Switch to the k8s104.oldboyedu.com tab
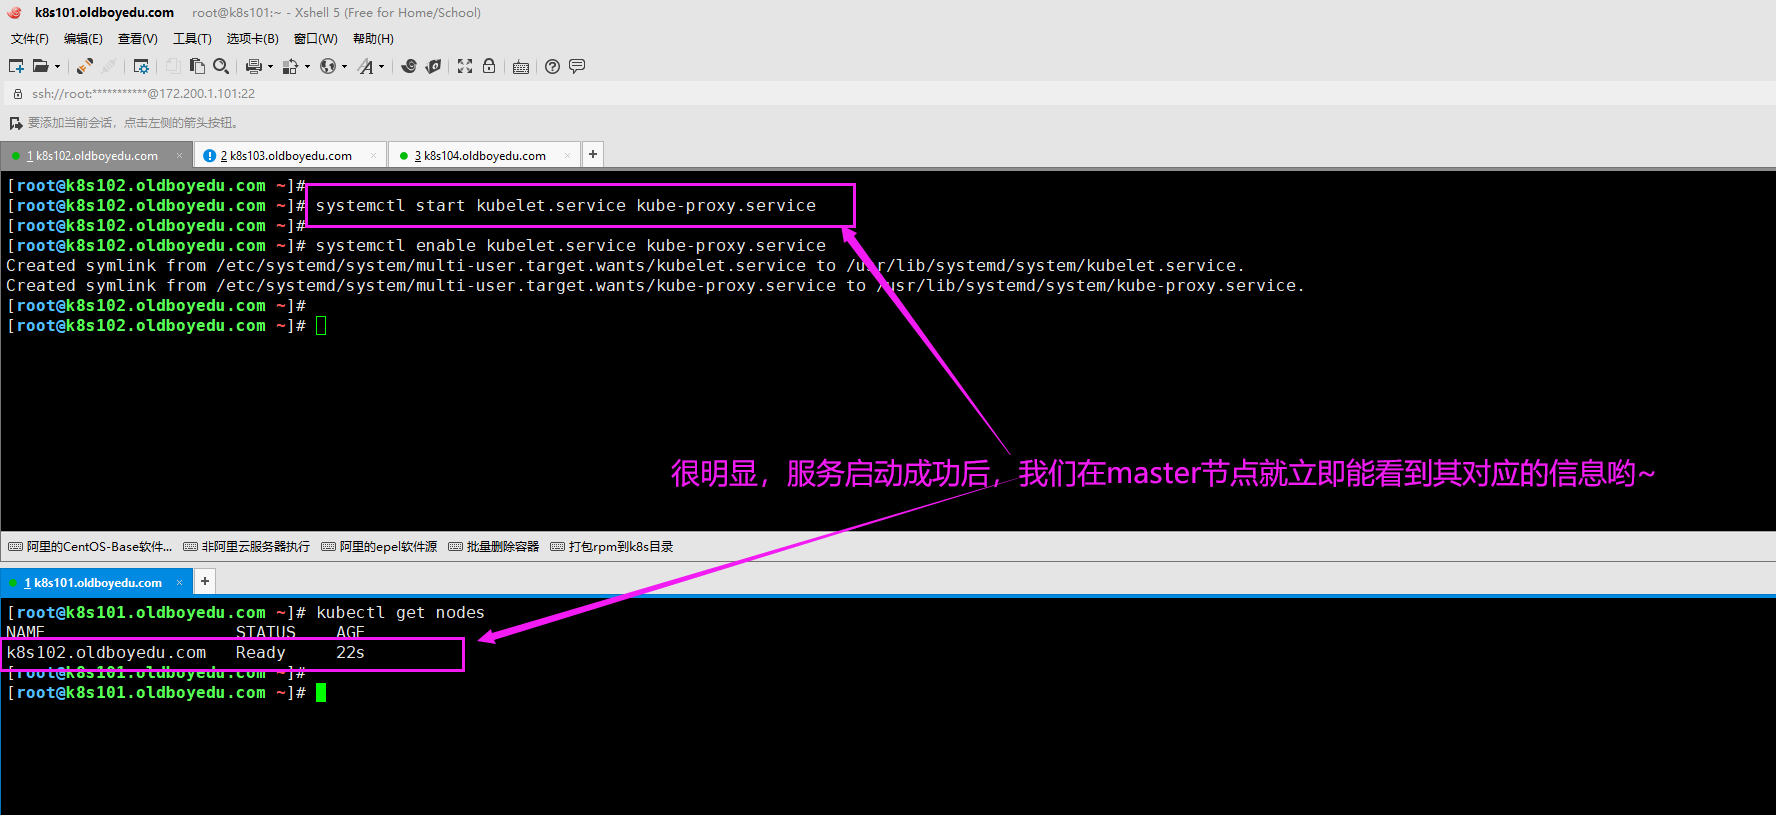Screen dimensions: 1776x815 point(484,156)
